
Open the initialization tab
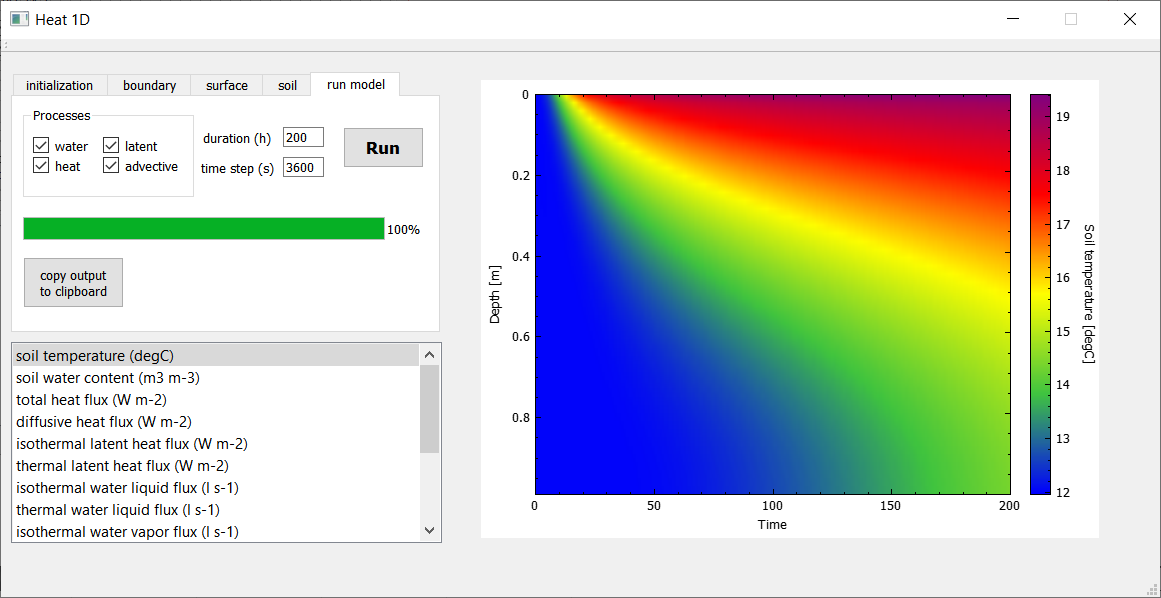(x=59, y=85)
